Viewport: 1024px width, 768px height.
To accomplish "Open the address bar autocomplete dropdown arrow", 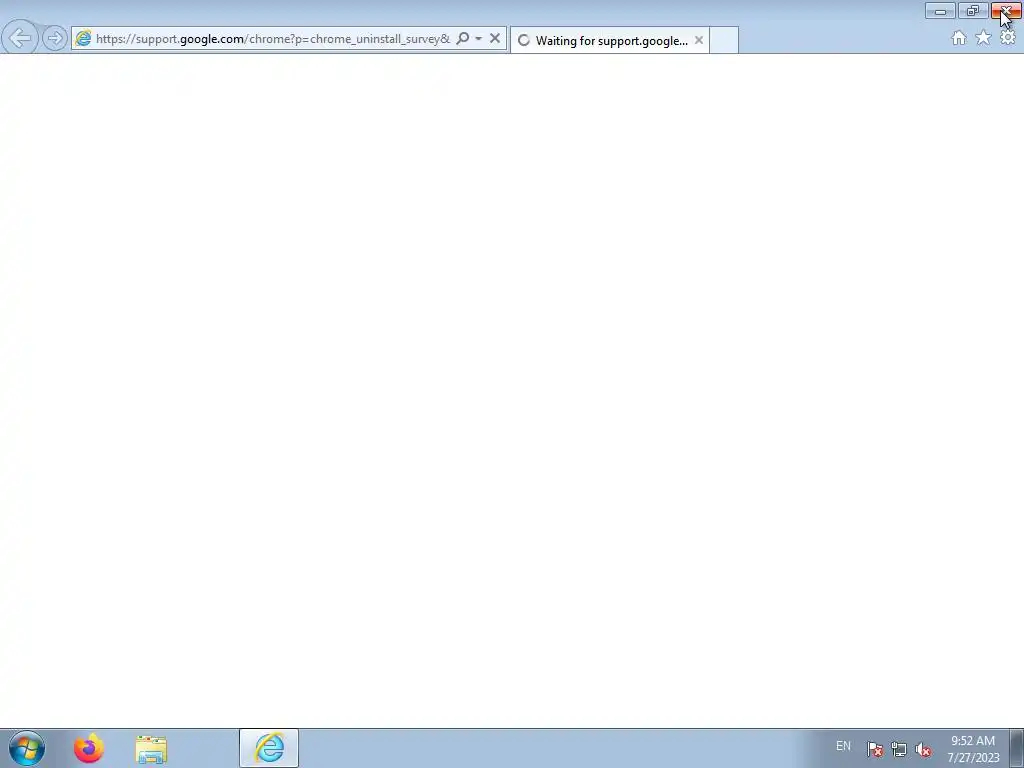I will point(479,39).
